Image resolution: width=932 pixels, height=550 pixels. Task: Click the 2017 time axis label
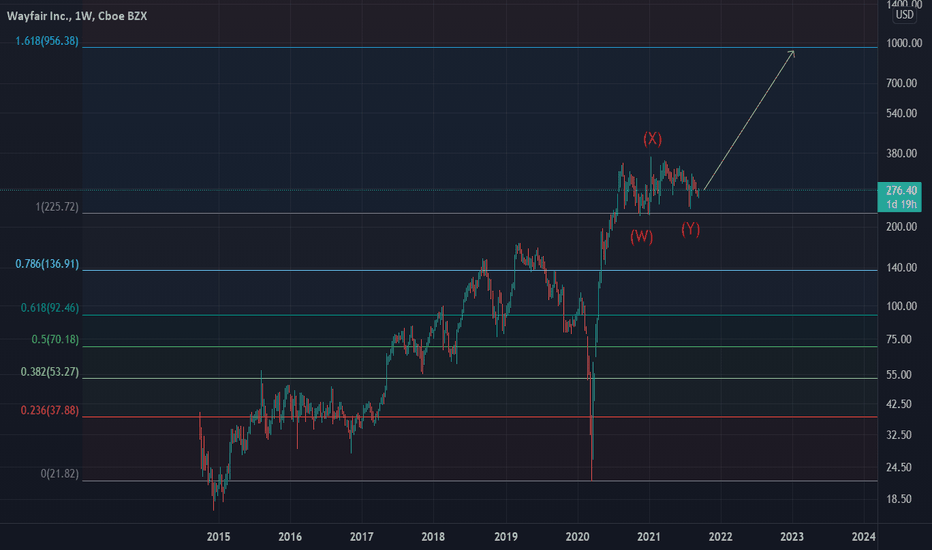(361, 537)
